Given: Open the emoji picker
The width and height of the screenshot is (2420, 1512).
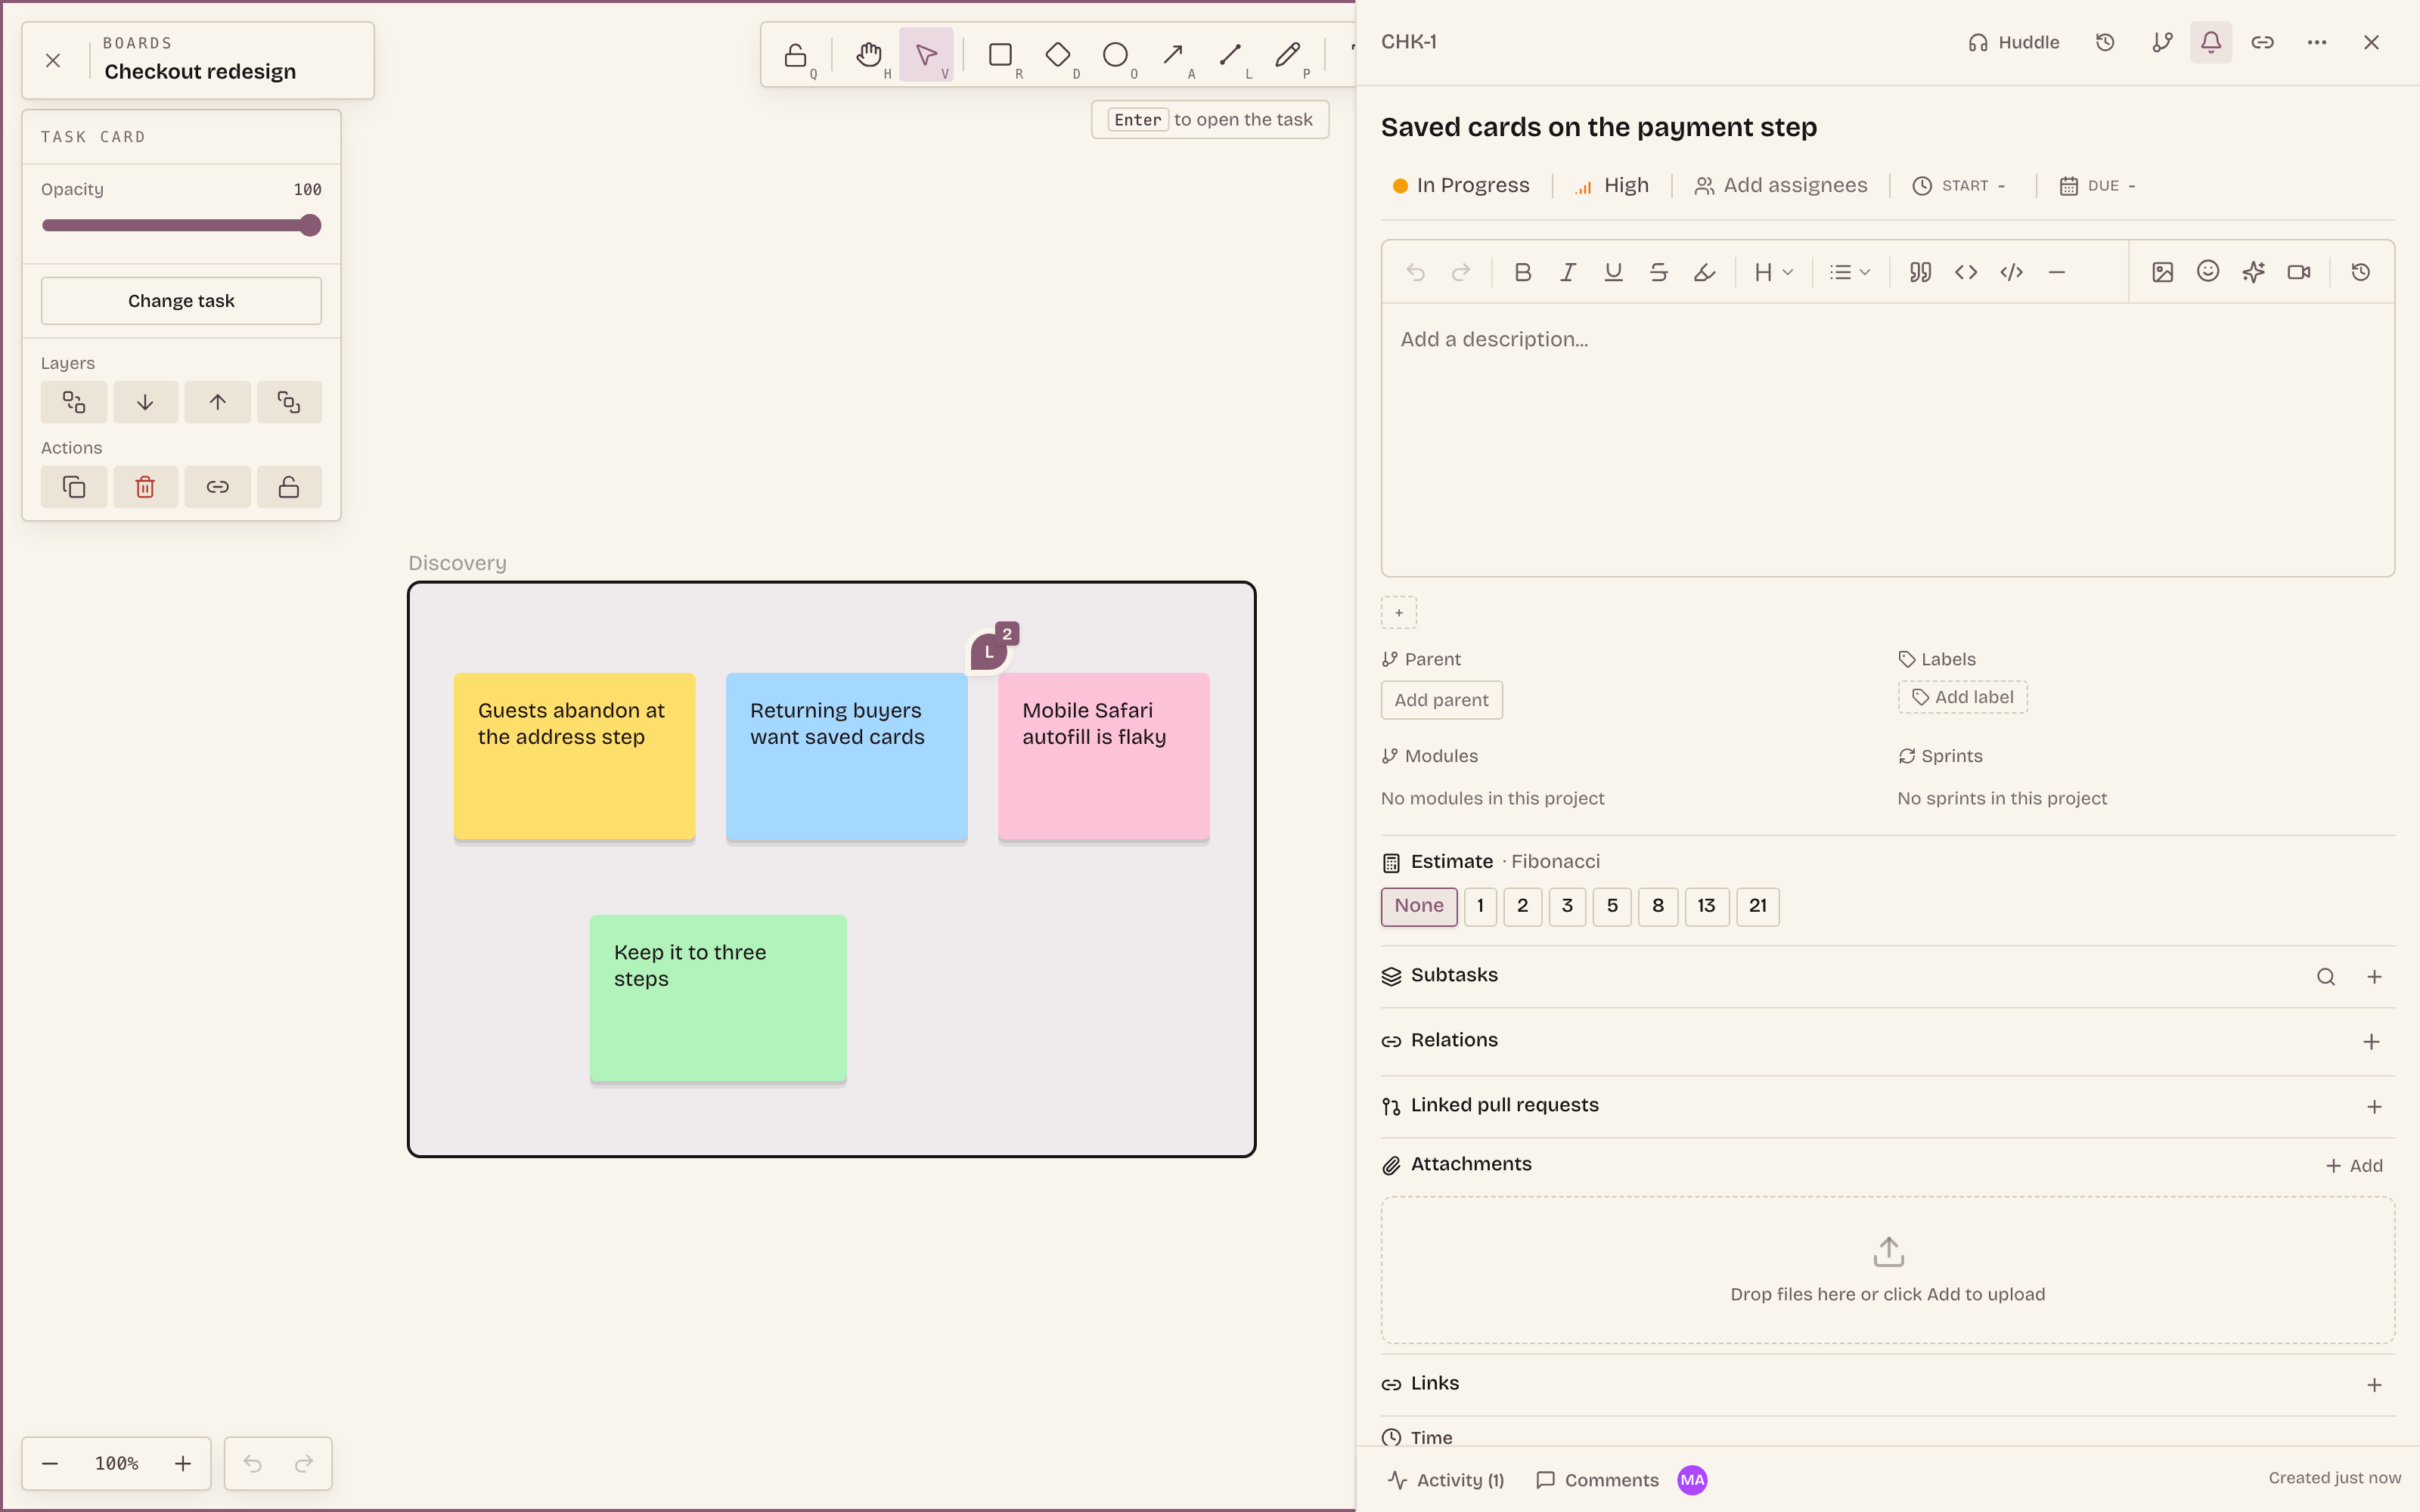Looking at the screenshot, I should tap(2208, 272).
